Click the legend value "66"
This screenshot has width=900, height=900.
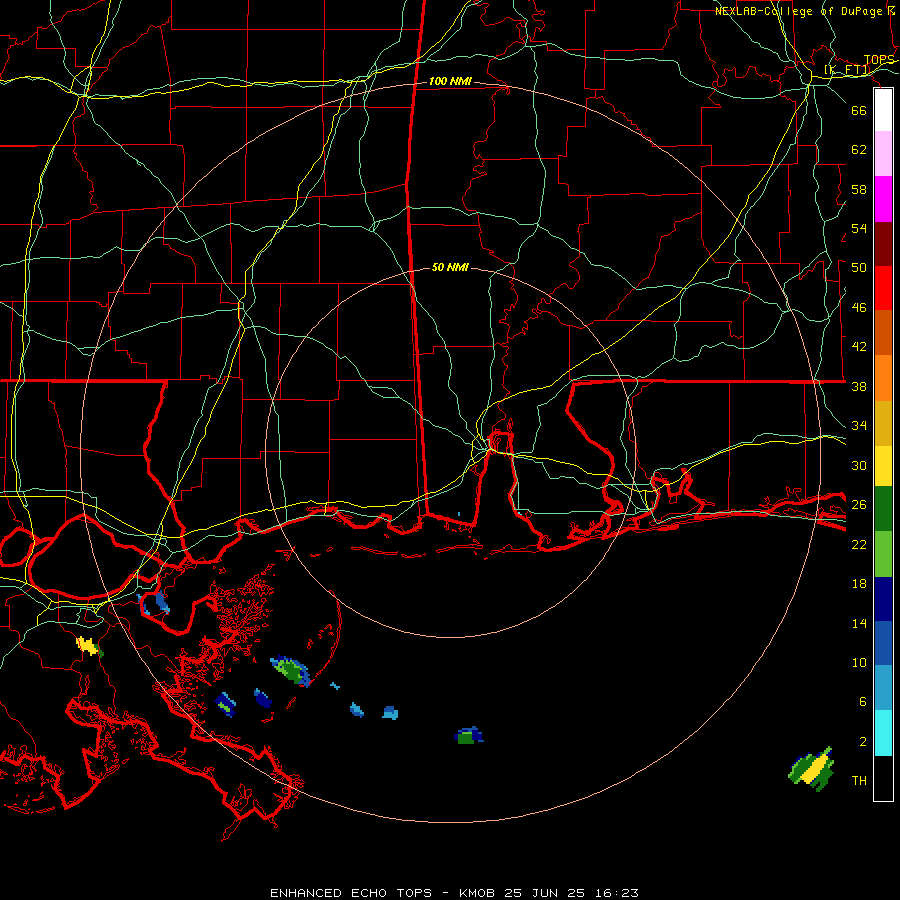point(859,110)
